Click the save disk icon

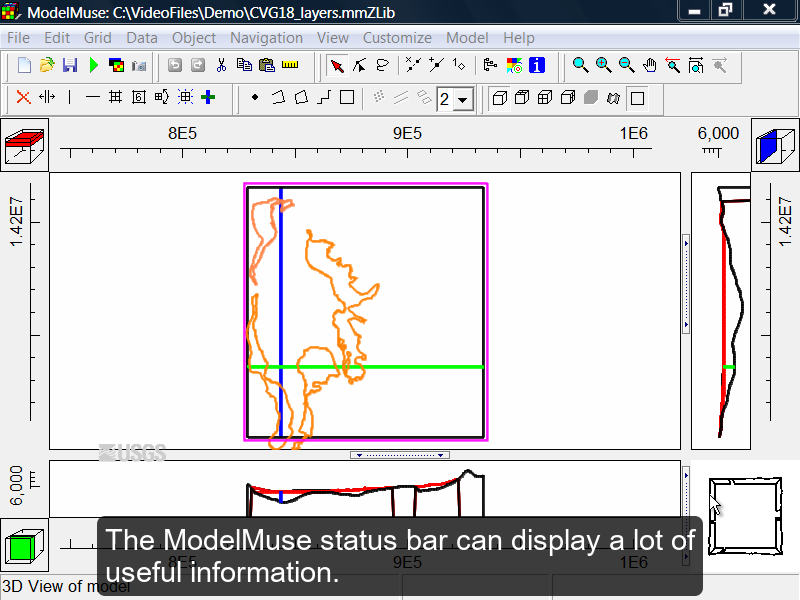click(70, 65)
